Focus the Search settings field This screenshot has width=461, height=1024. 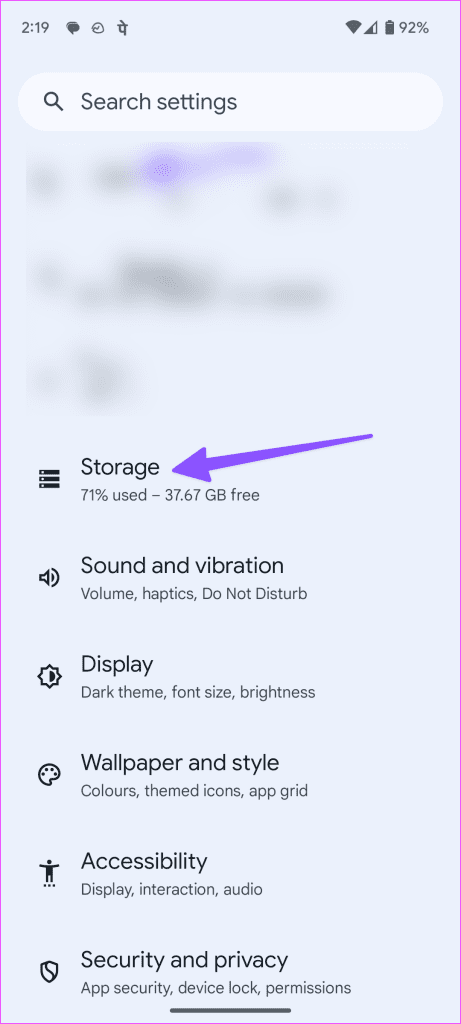coord(230,102)
